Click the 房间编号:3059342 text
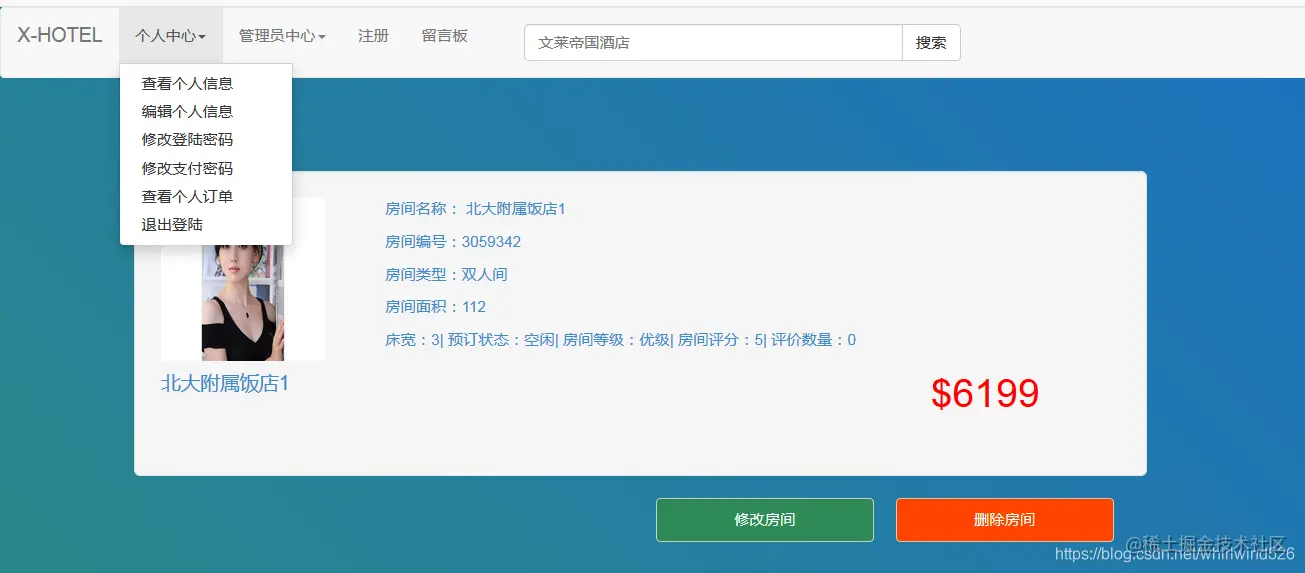The image size is (1305, 573). point(453,242)
